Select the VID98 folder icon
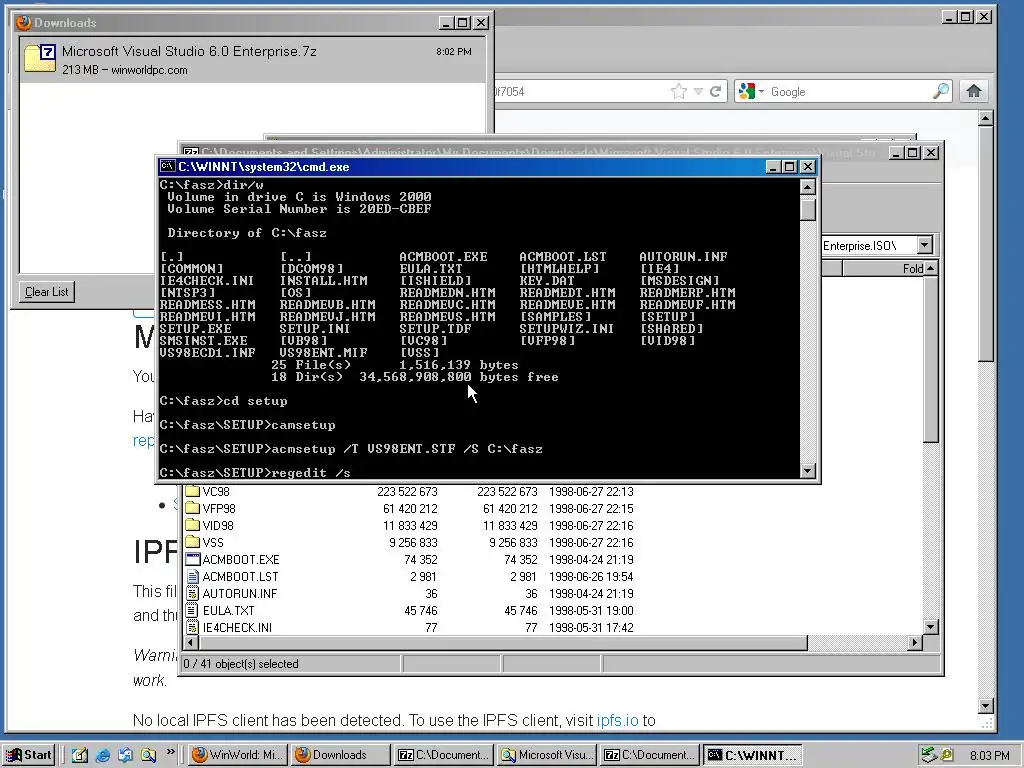 click(192, 525)
